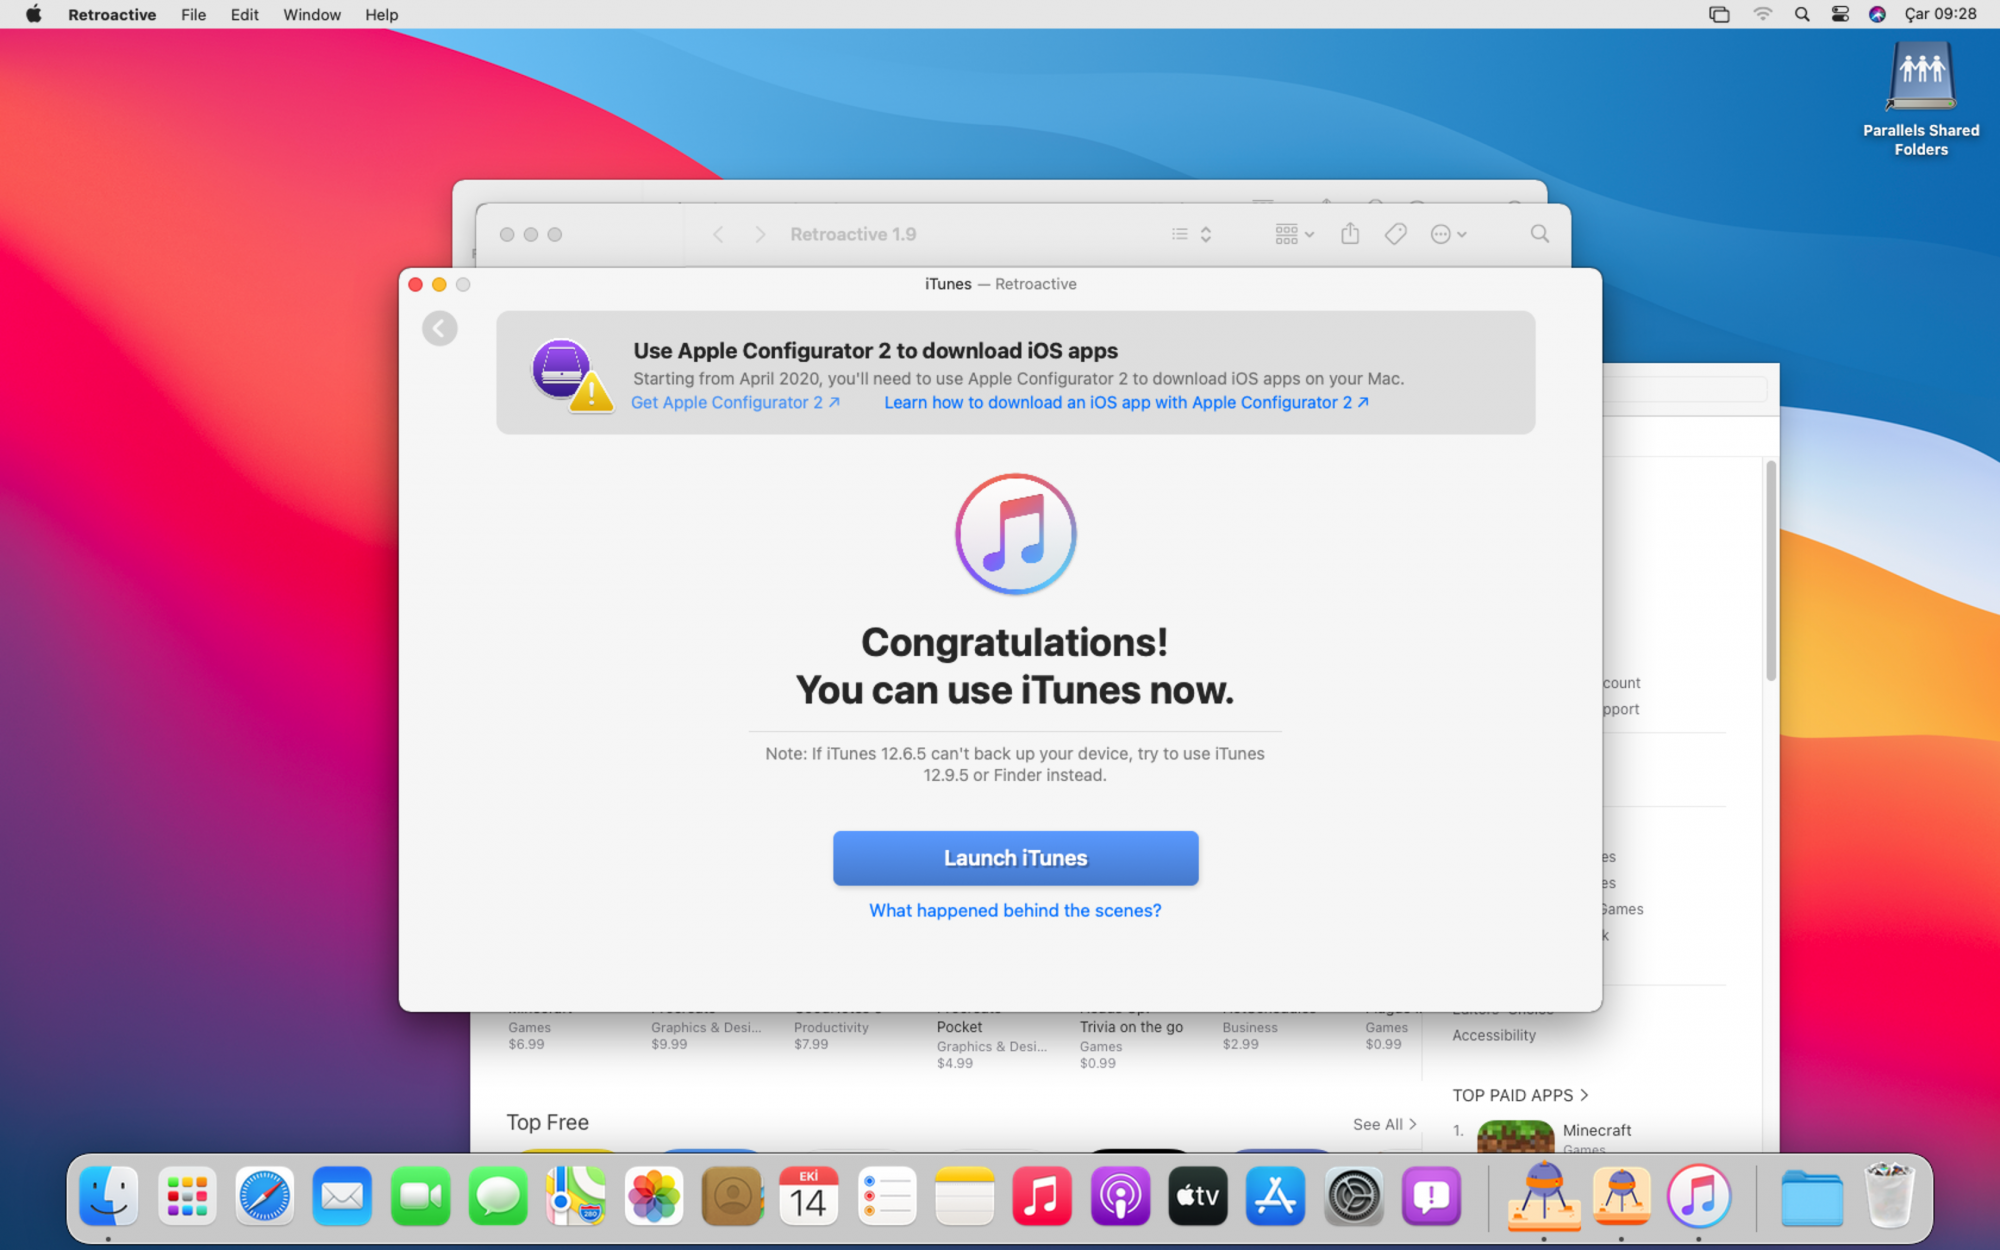The image size is (2000, 1250).
Task: Open the Downloads folder in the Dock
Action: [1811, 1196]
